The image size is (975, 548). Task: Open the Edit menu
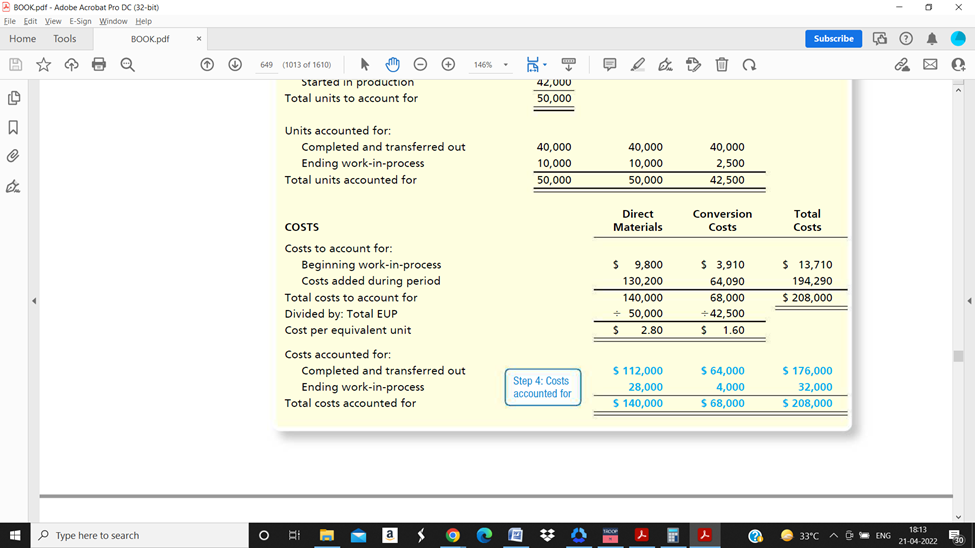(30, 21)
